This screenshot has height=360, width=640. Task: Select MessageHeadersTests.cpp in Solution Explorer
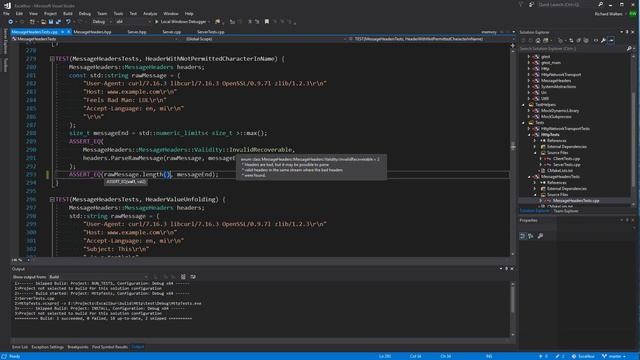576,201
